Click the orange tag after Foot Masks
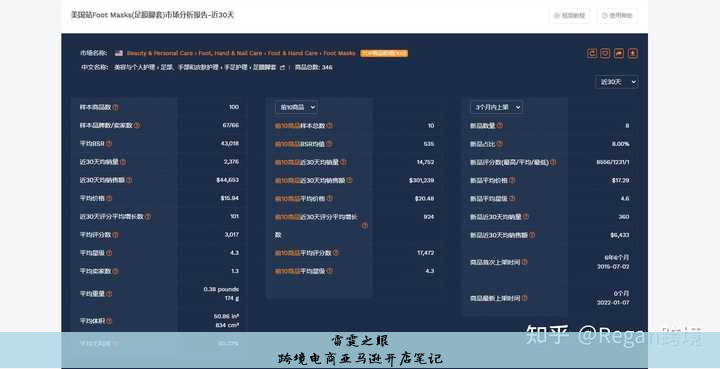Screen dimensions: 720x369 pyautogui.click(x=384, y=53)
